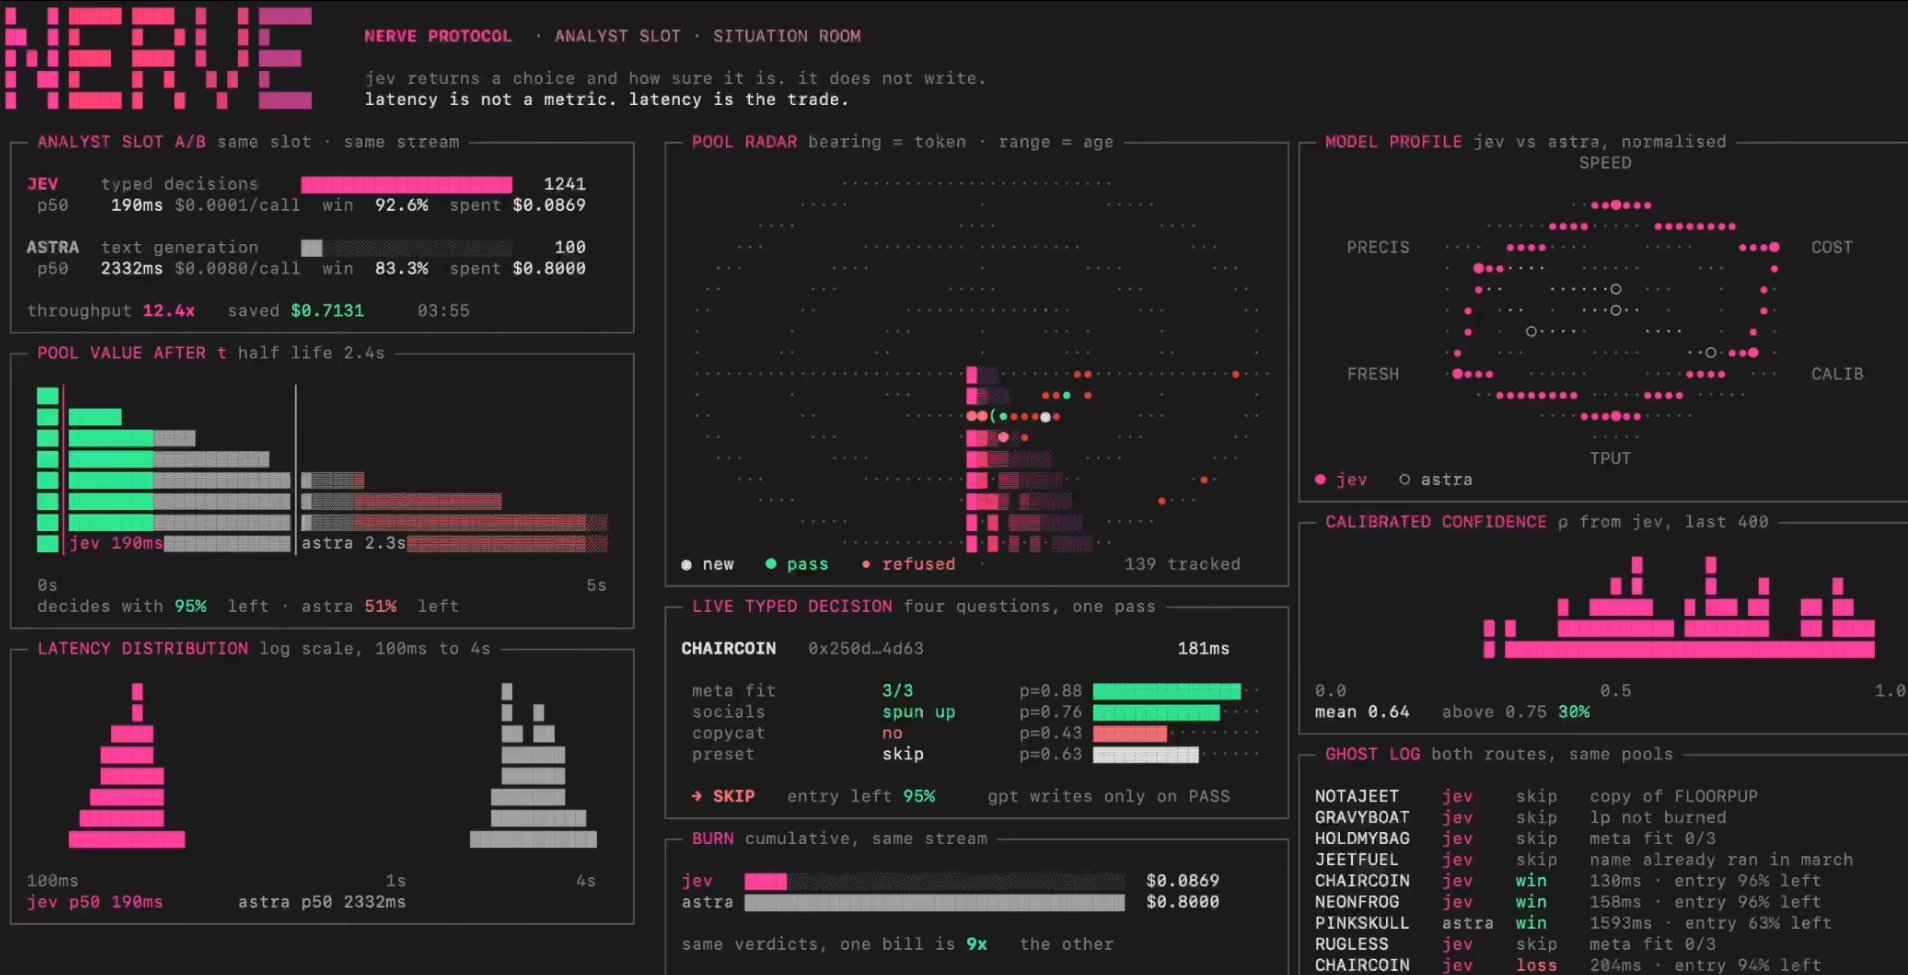Screen dimensions: 1908x975
Task: Click the green p=0.88 meta fit bar
Action: click(1167, 691)
